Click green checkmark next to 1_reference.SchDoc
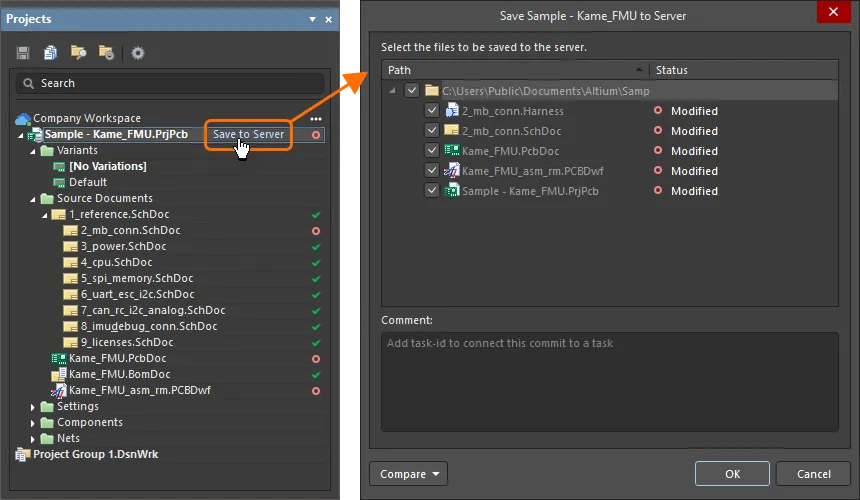Viewport: 860px width, 500px height. (x=316, y=215)
